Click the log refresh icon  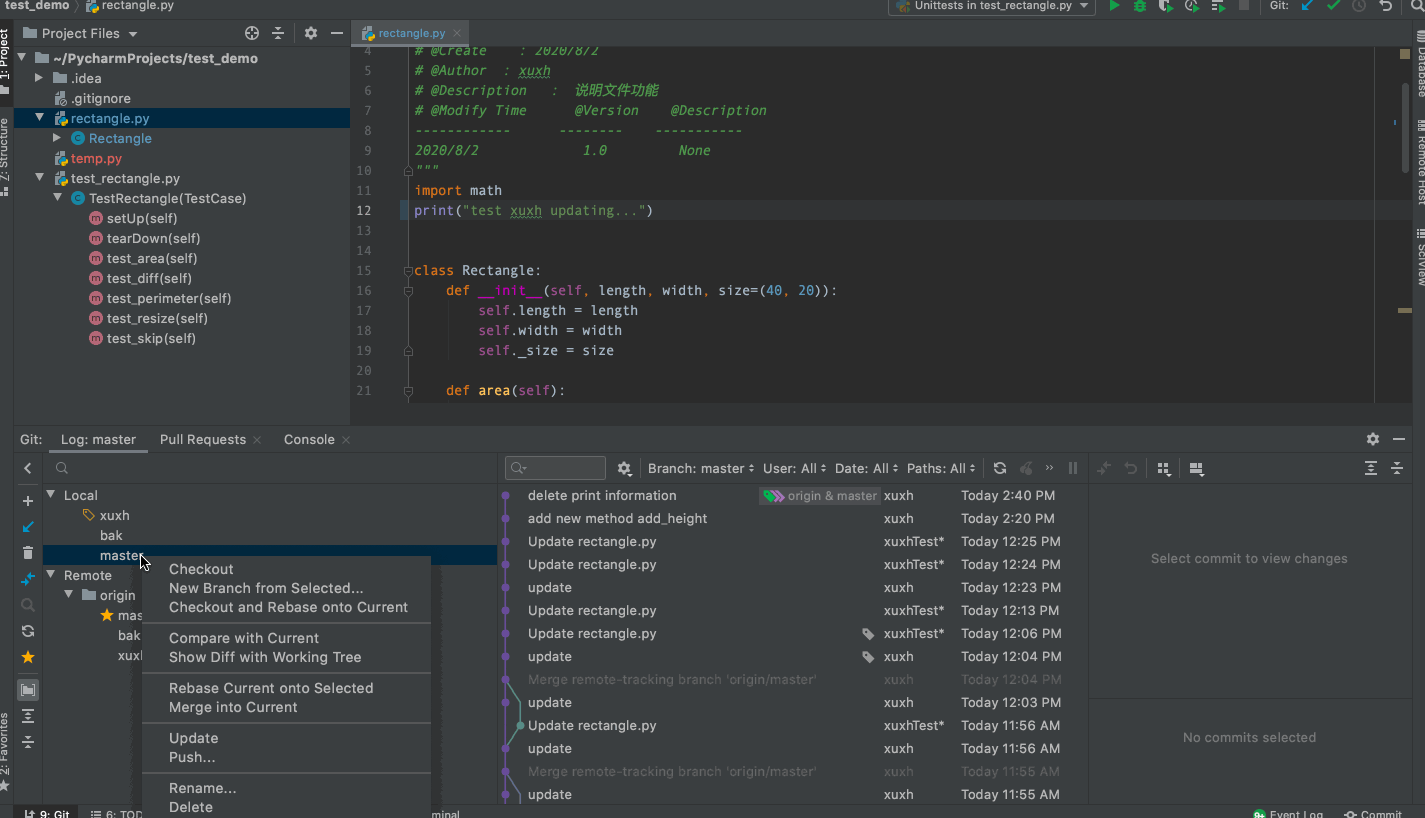pos(1000,468)
